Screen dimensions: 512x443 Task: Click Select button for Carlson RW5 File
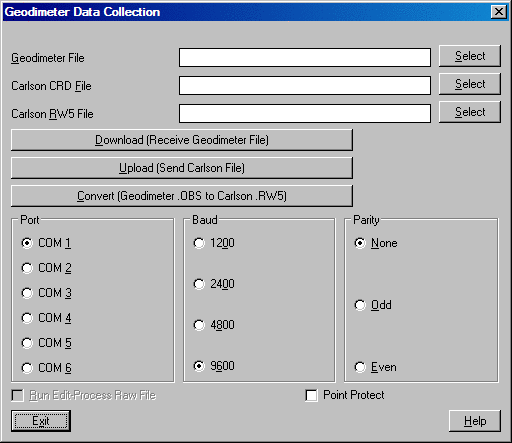(x=470, y=112)
